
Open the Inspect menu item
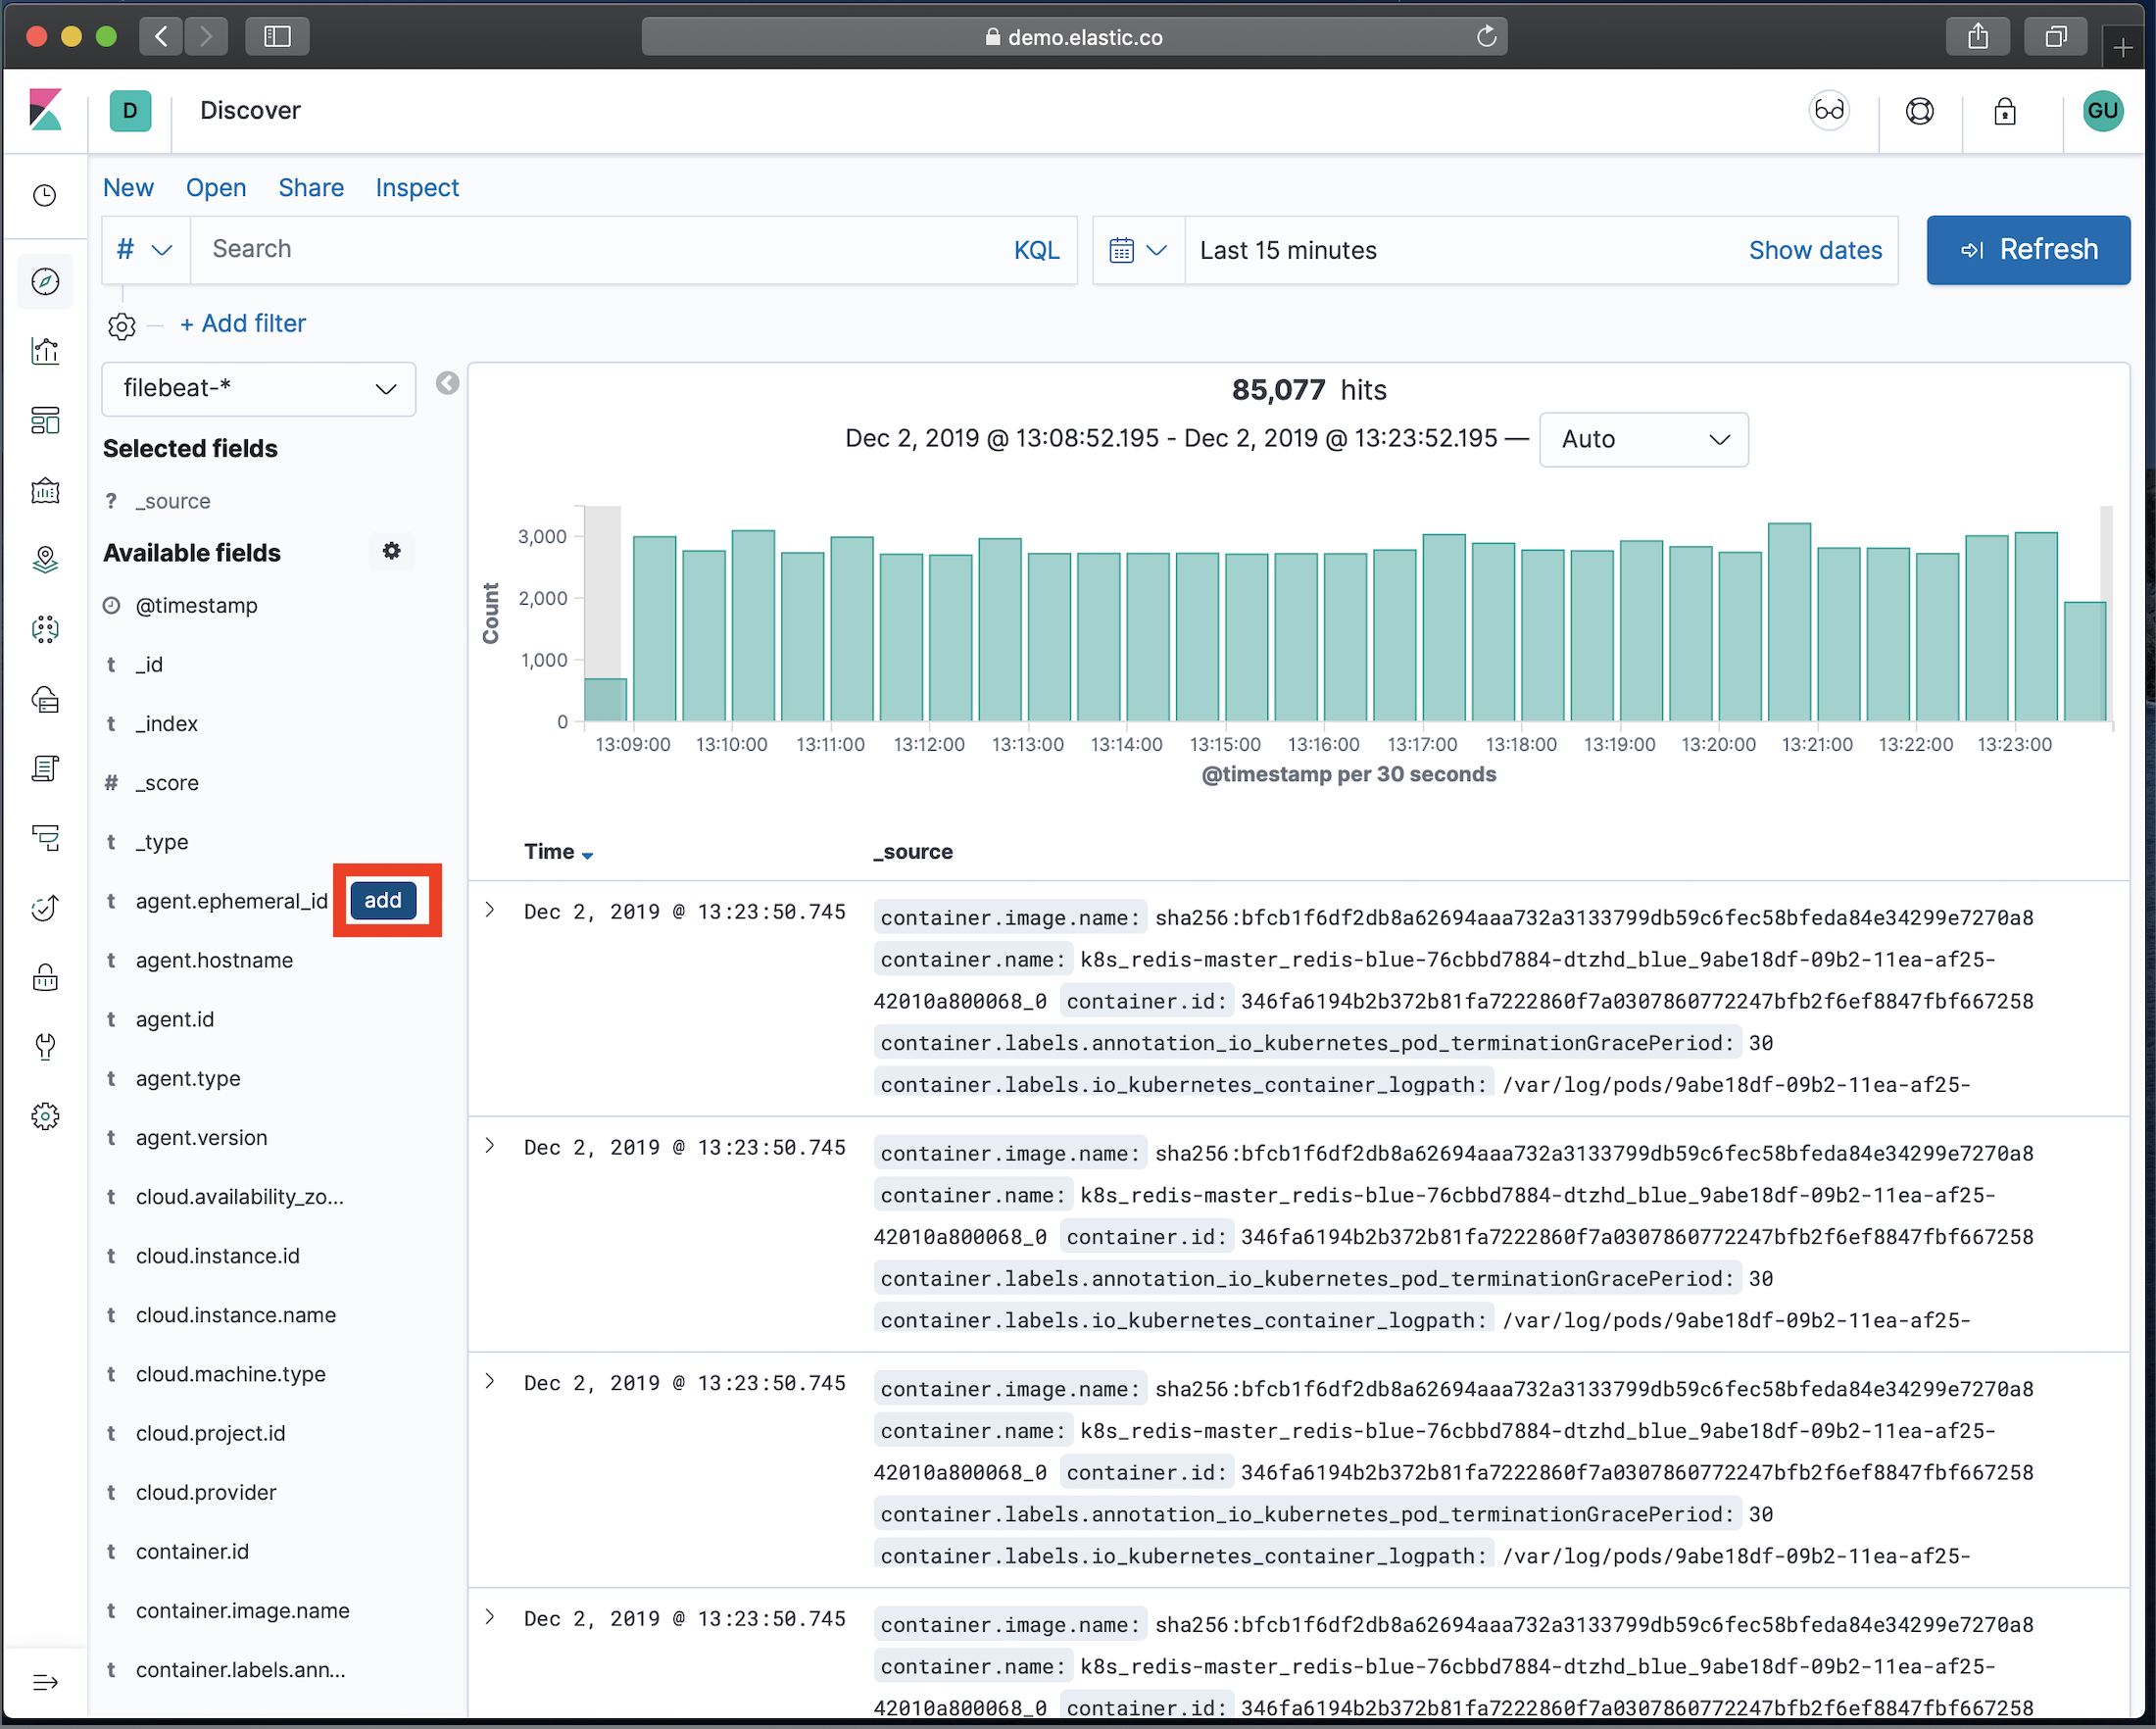(x=417, y=188)
